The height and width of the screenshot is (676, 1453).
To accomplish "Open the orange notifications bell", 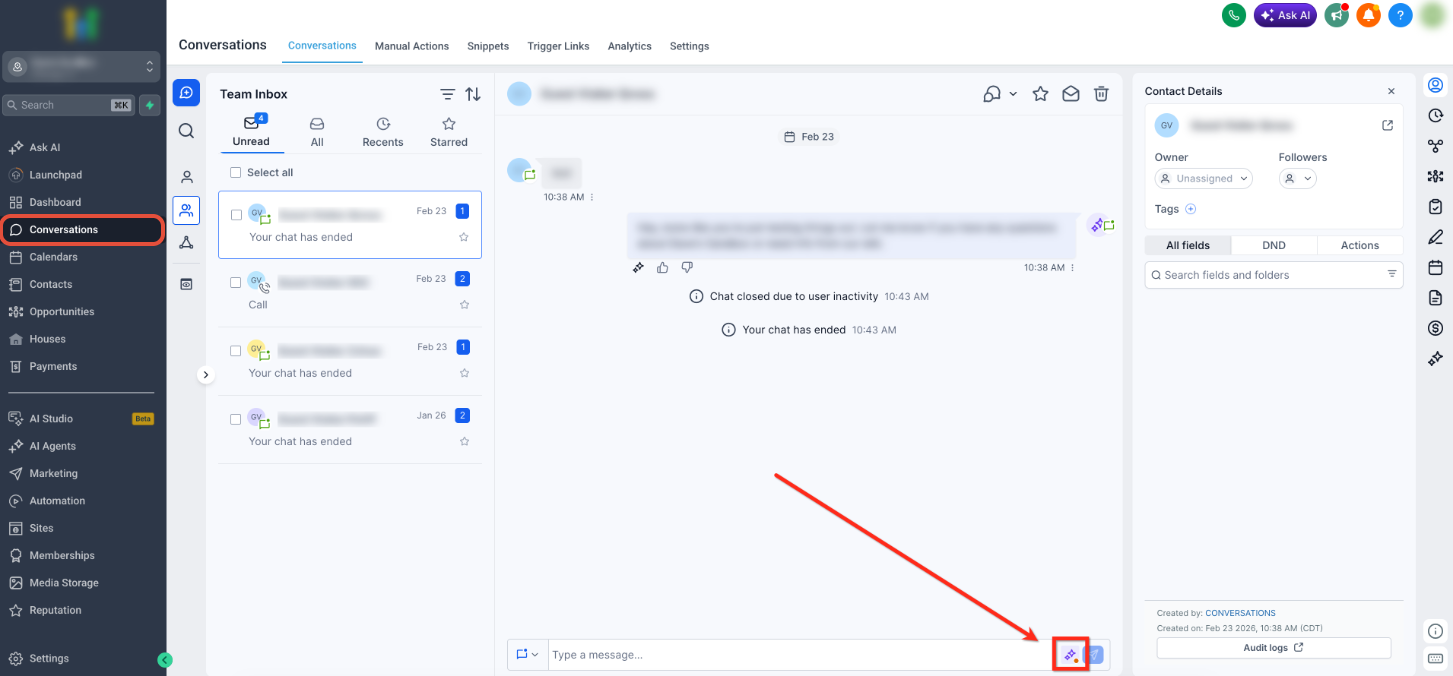I will point(1368,15).
